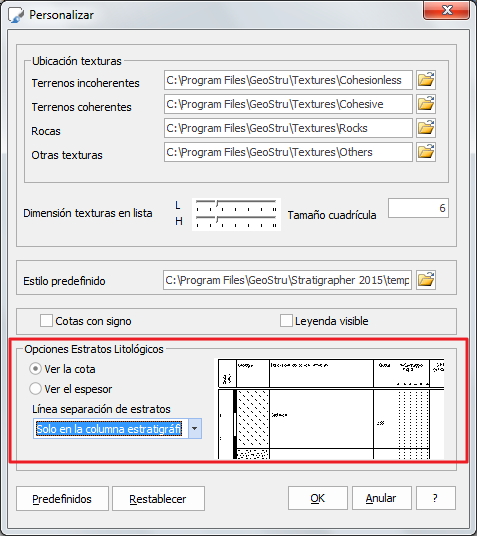The width and height of the screenshot is (477, 536).
Task: Open help with the ? button
Action: (436, 498)
